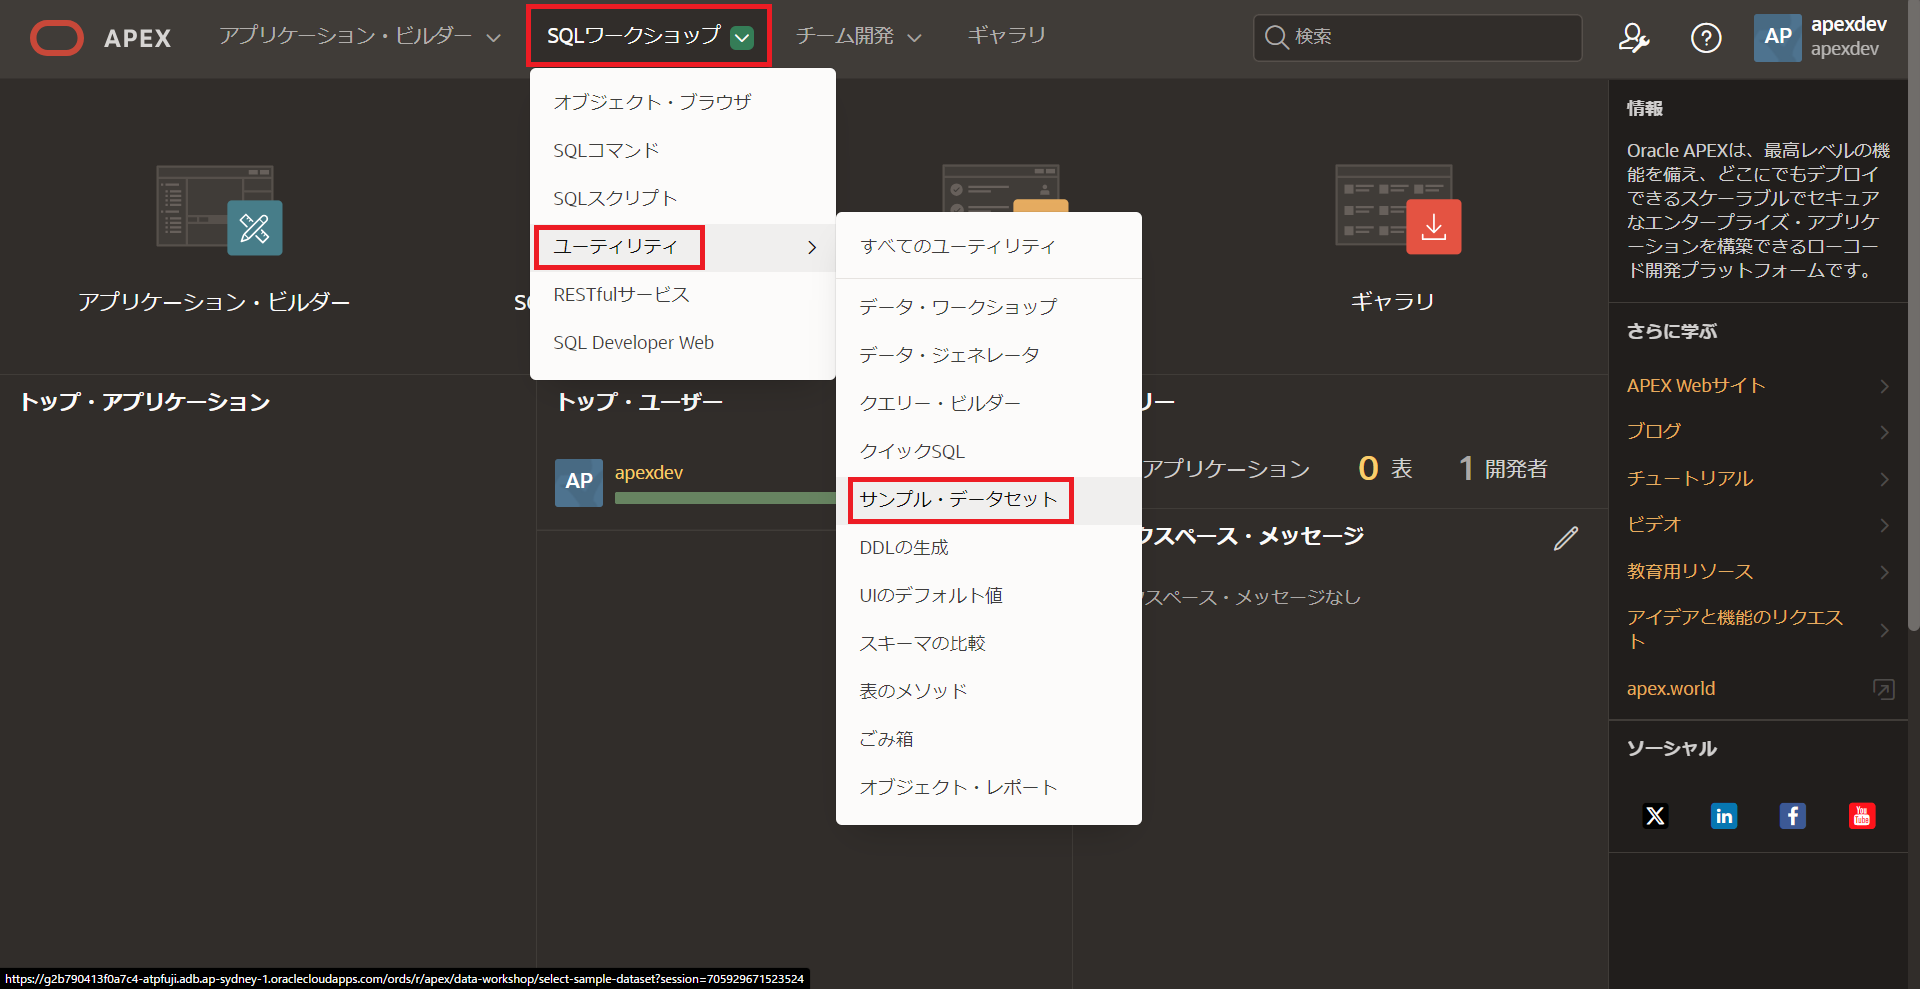This screenshot has width=1920, height=989.
Task: Click the AP avatar in header
Action: (1777, 37)
